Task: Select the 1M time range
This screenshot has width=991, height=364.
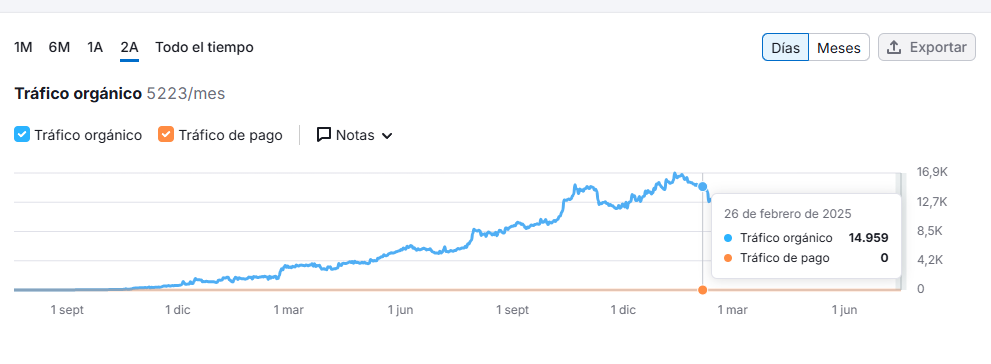Action: pos(23,47)
